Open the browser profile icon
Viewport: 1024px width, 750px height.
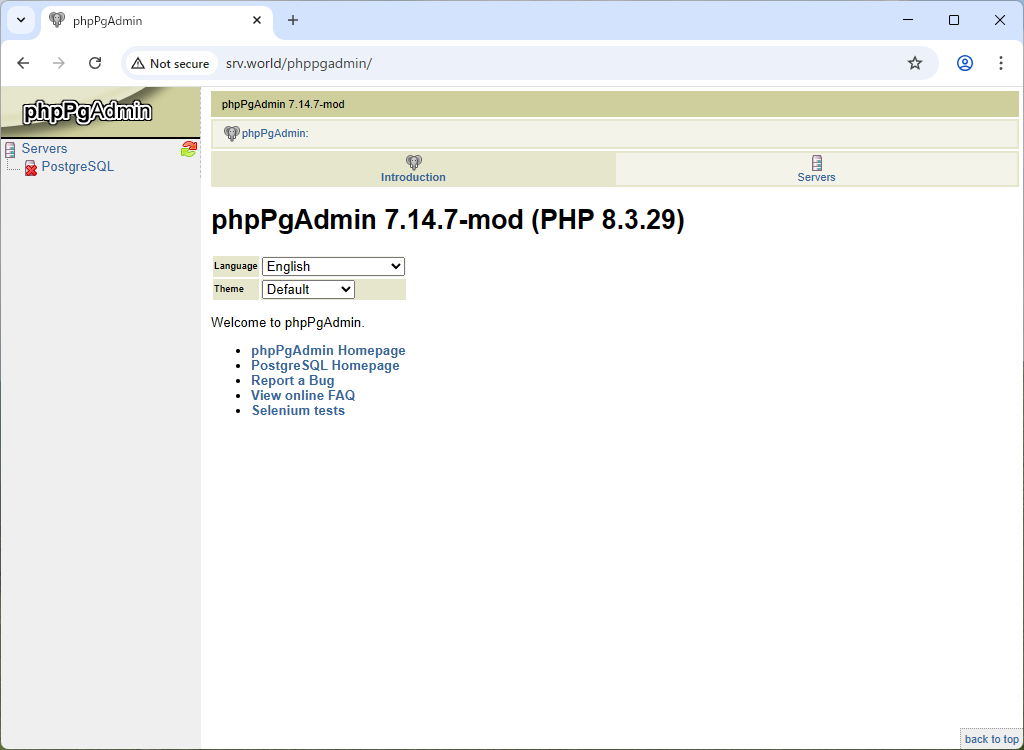point(964,62)
